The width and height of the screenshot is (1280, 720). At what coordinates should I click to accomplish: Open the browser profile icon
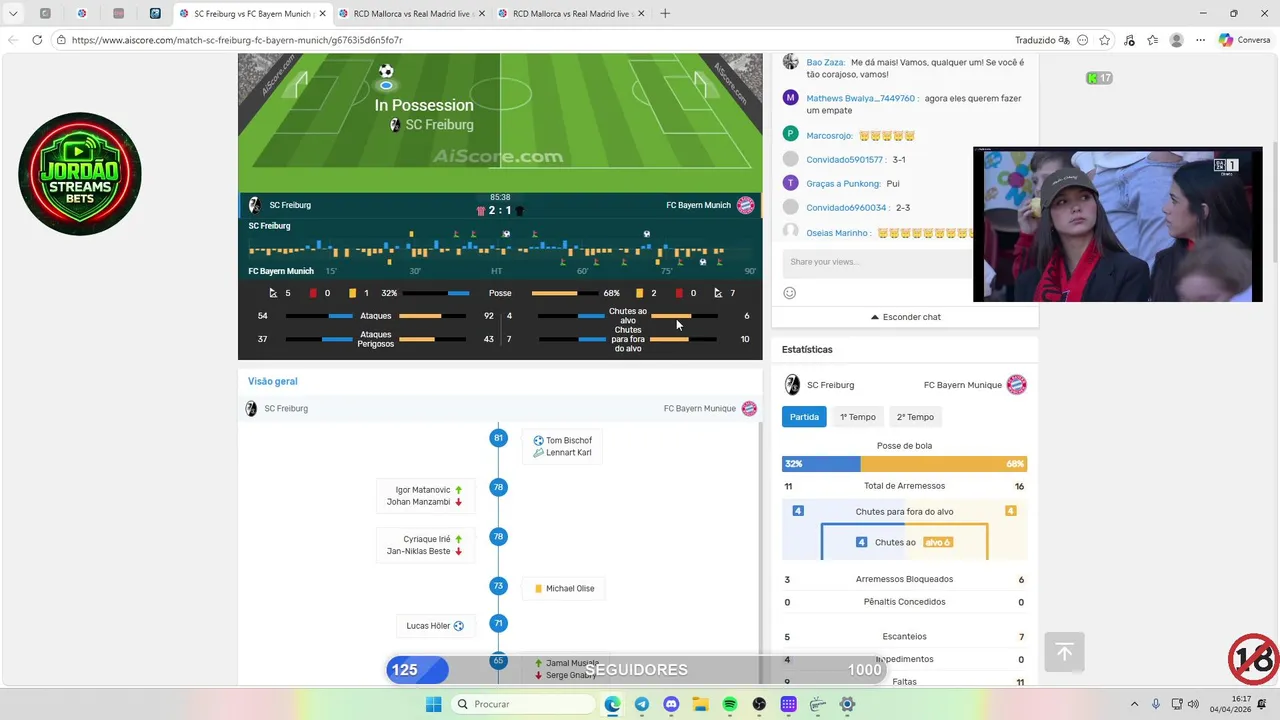pyautogui.click(x=1176, y=40)
